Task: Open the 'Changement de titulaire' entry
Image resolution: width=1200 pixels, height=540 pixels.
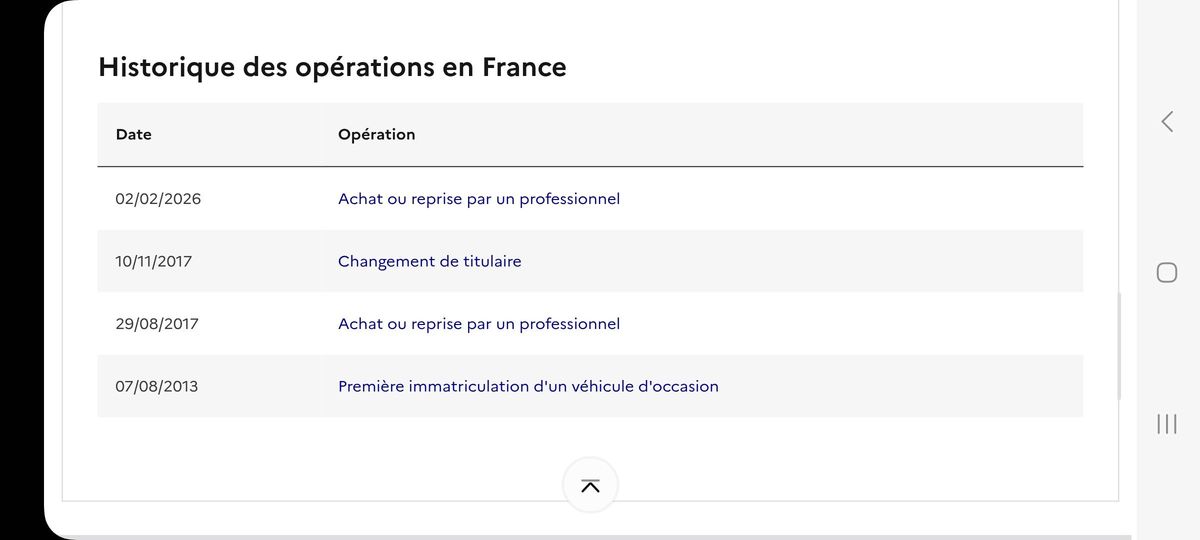Action: point(430,261)
